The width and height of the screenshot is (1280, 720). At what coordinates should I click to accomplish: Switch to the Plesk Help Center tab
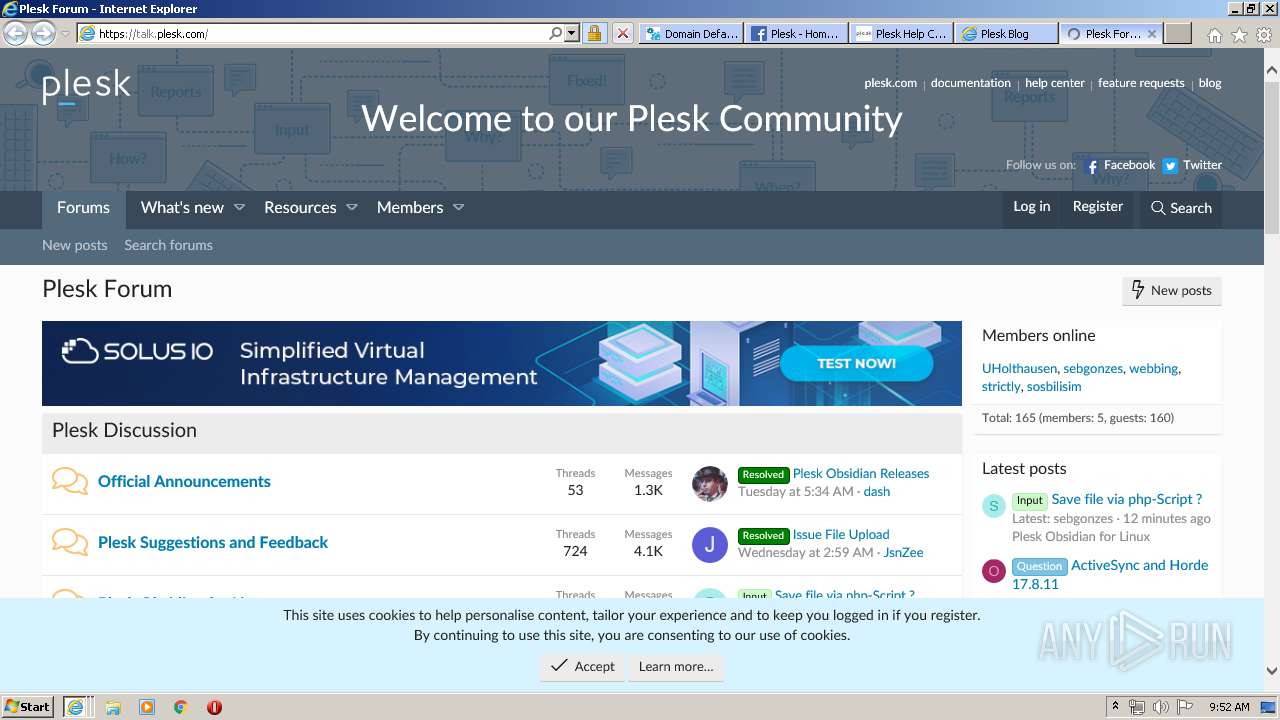[901, 33]
